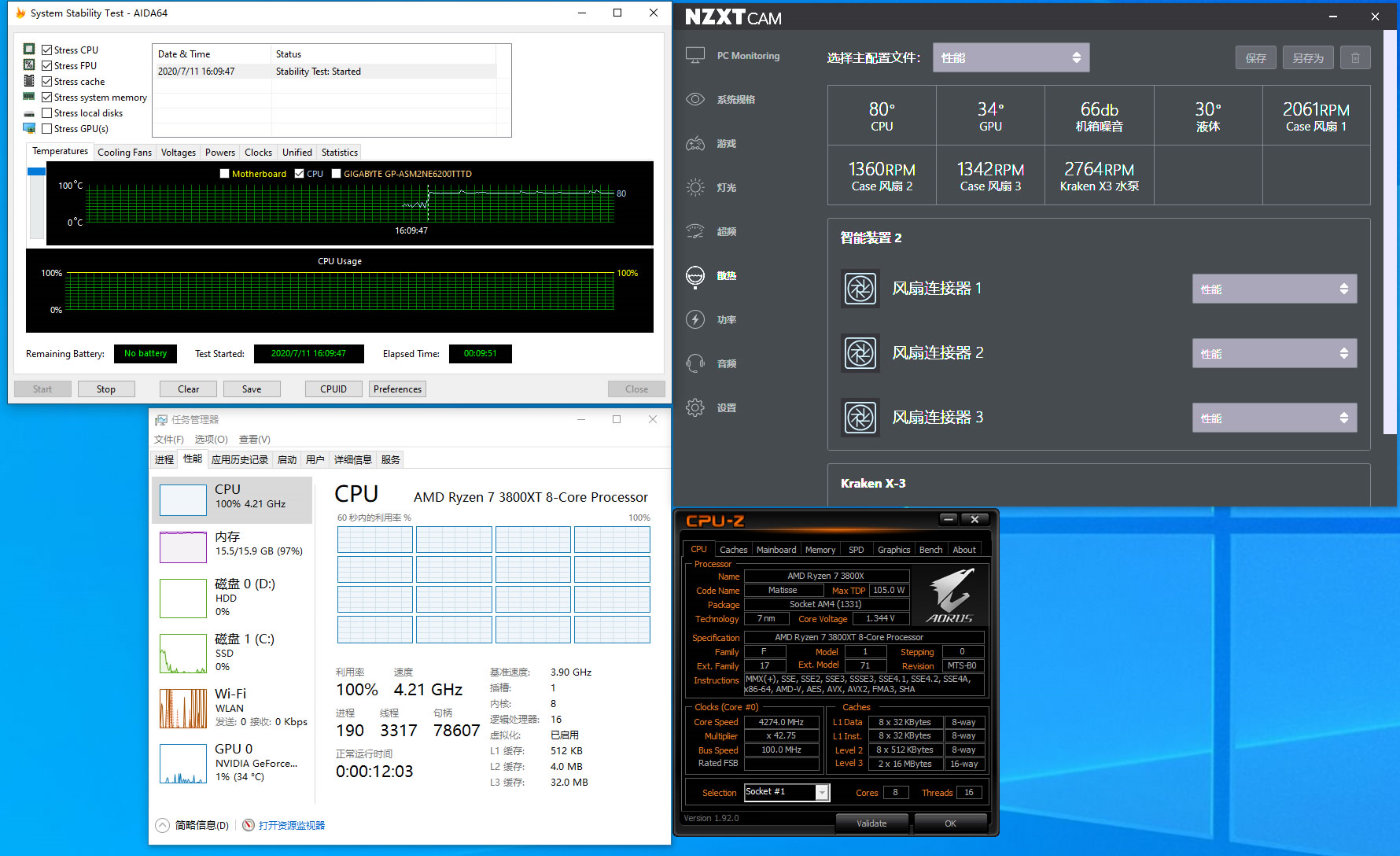Click the Task Manager title bar icon

tap(159, 419)
